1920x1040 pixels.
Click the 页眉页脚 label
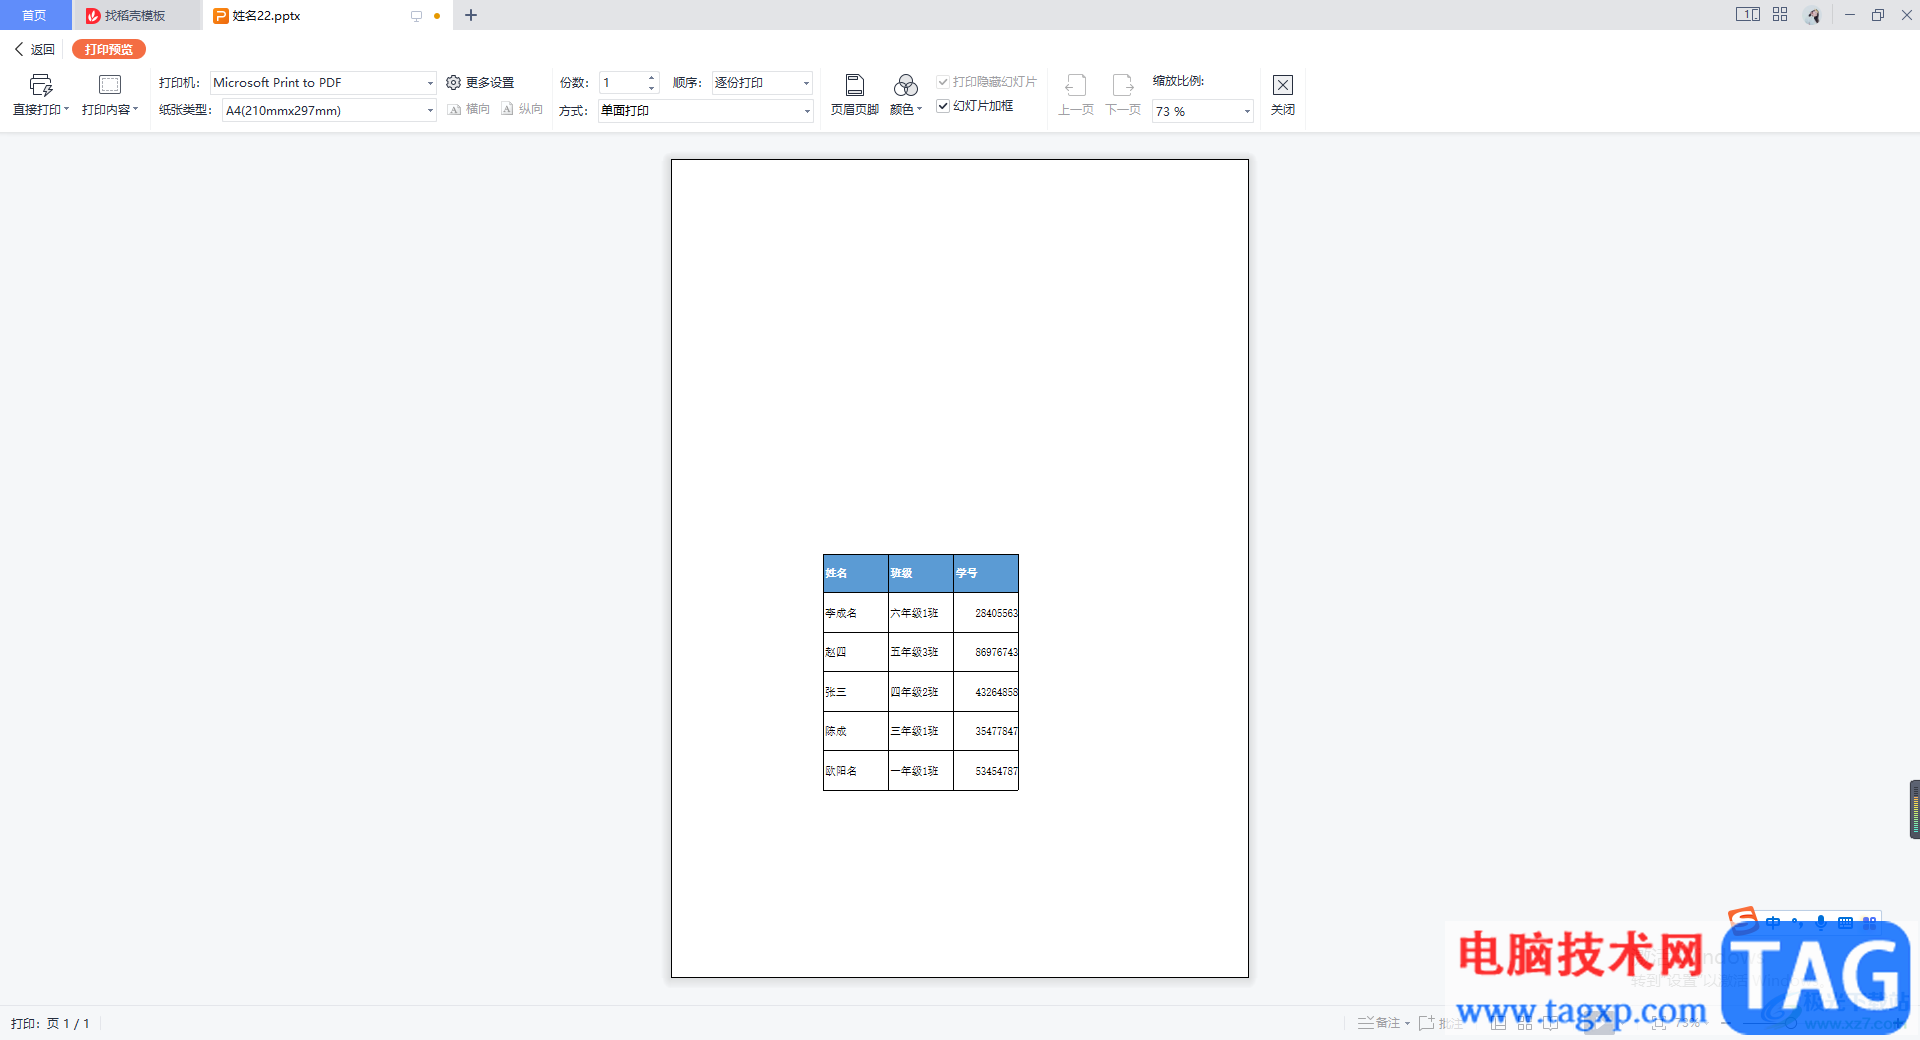(855, 110)
